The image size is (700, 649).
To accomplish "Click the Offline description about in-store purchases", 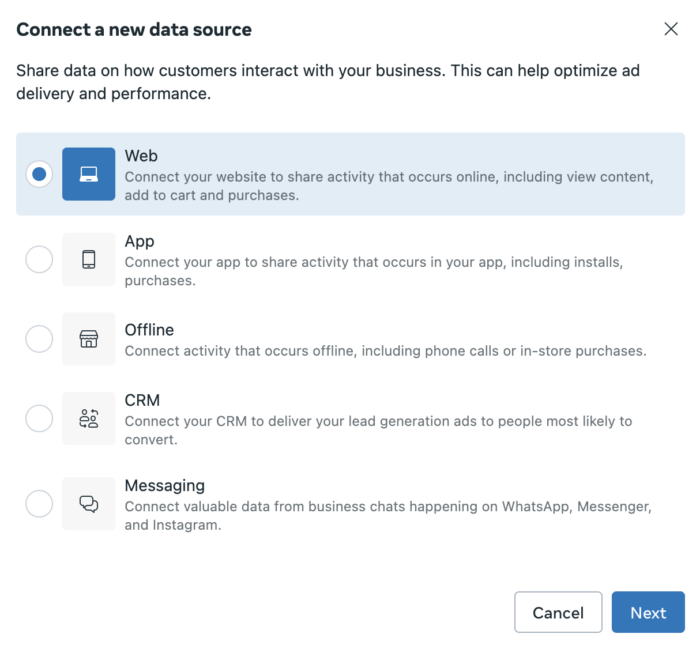I will point(385,351).
